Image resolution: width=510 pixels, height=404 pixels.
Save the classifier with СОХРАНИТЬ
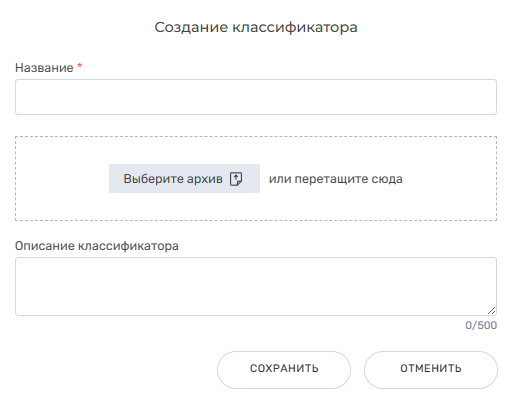(x=284, y=369)
